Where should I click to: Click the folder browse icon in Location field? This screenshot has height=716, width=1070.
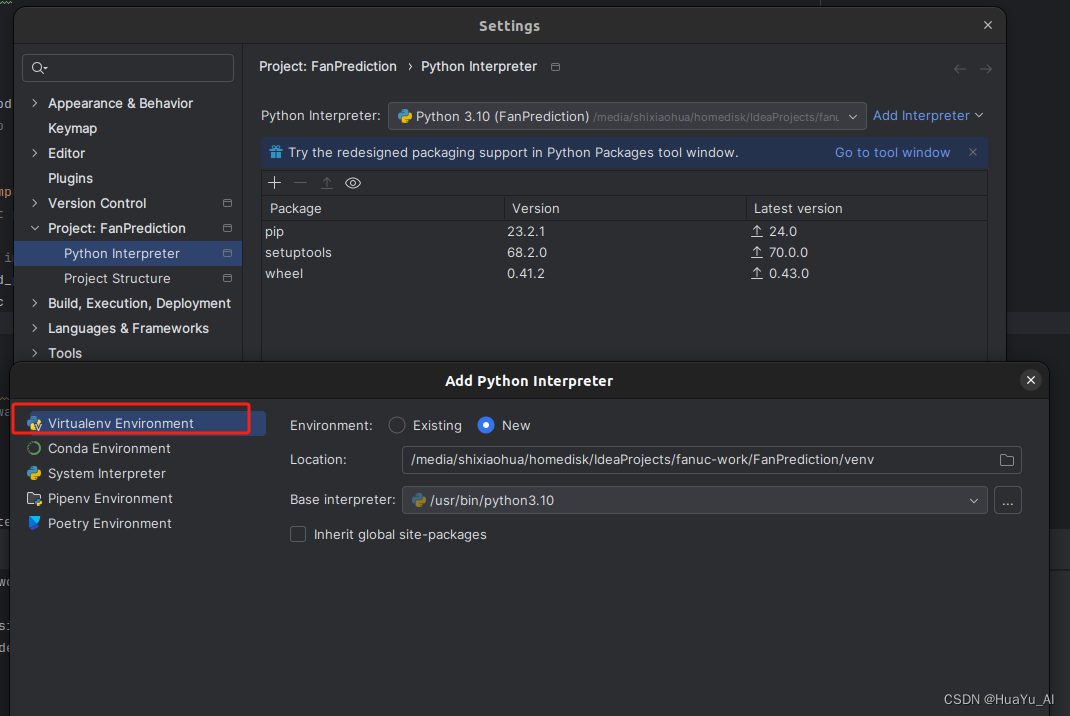tap(1007, 460)
